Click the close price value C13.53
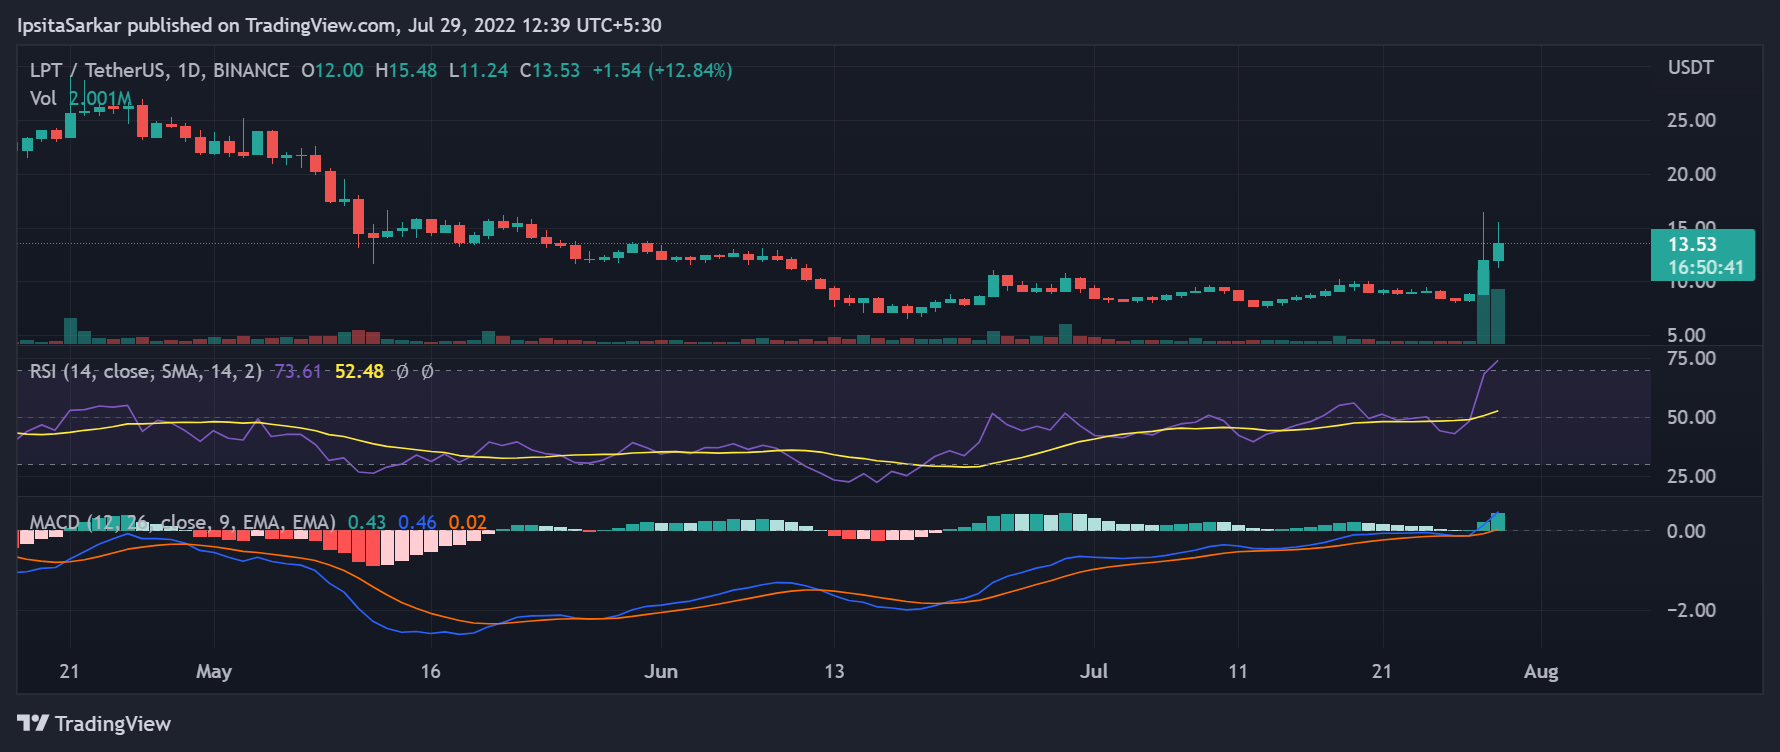1780x752 pixels. coord(550,70)
